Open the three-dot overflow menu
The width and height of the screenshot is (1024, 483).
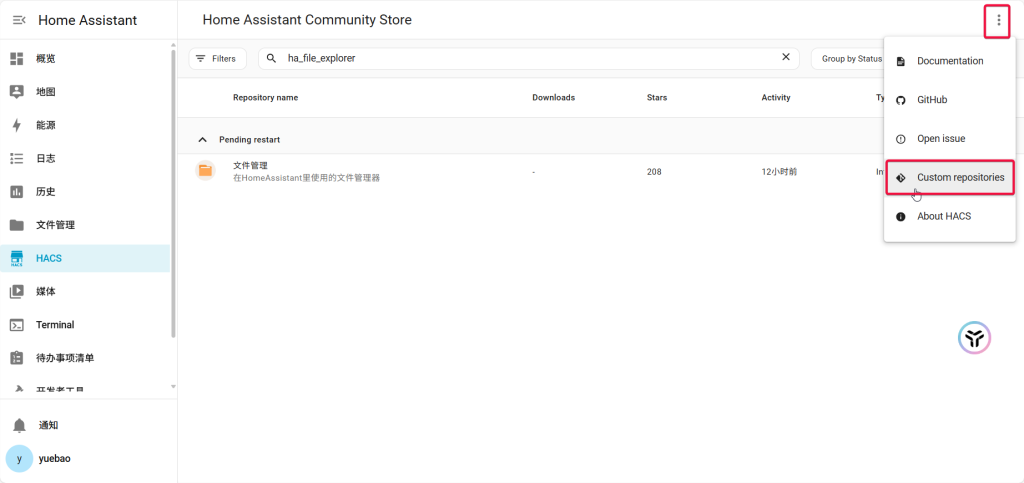998,21
